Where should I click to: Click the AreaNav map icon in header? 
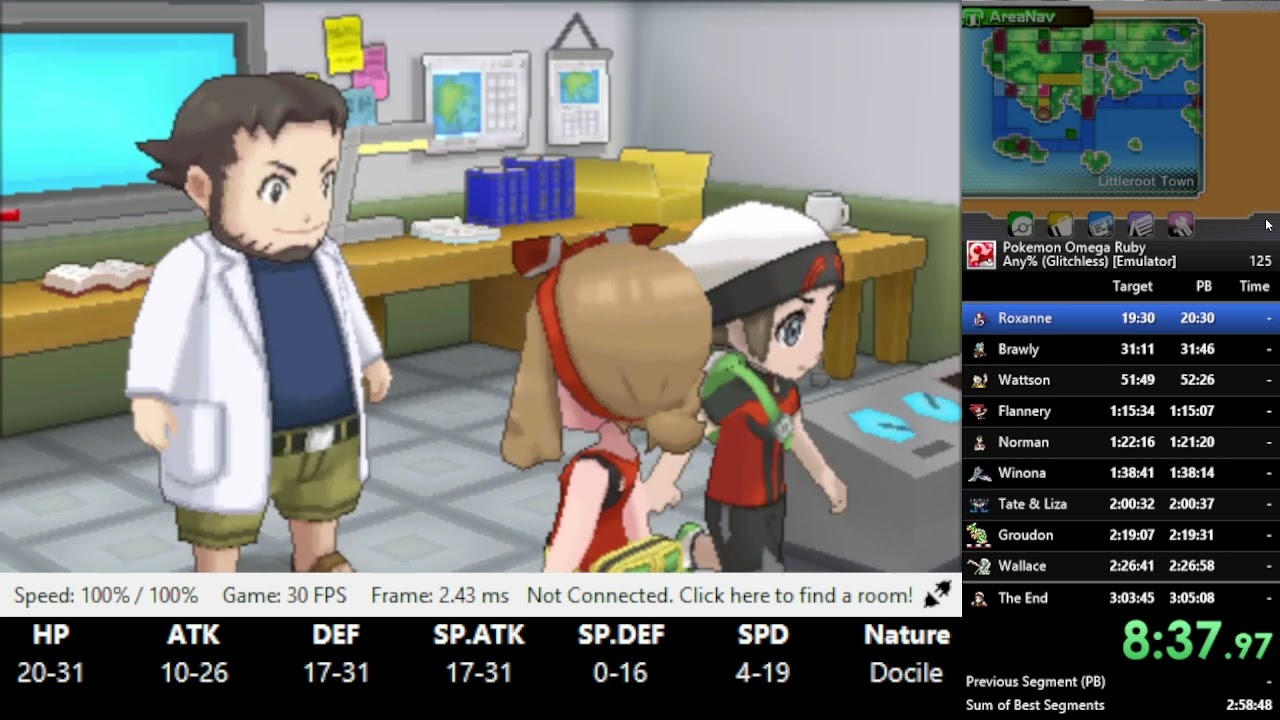click(x=975, y=16)
